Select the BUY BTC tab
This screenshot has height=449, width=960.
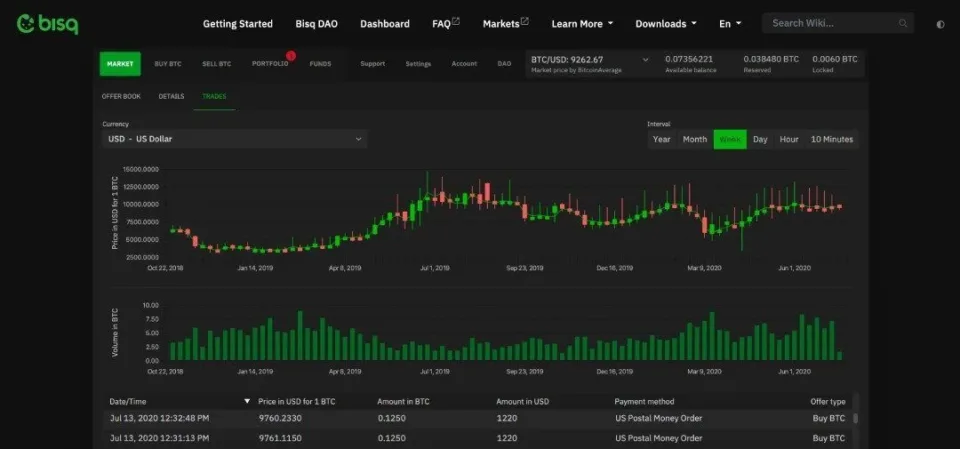(x=168, y=64)
